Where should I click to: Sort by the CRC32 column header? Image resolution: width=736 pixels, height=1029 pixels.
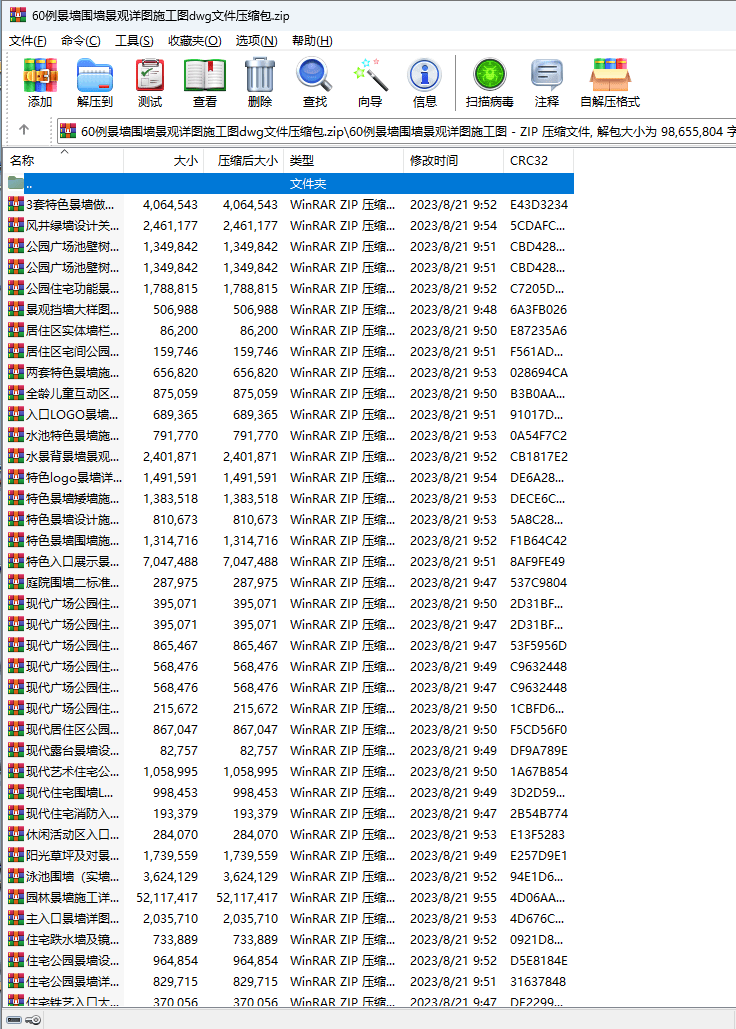[x=539, y=160]
